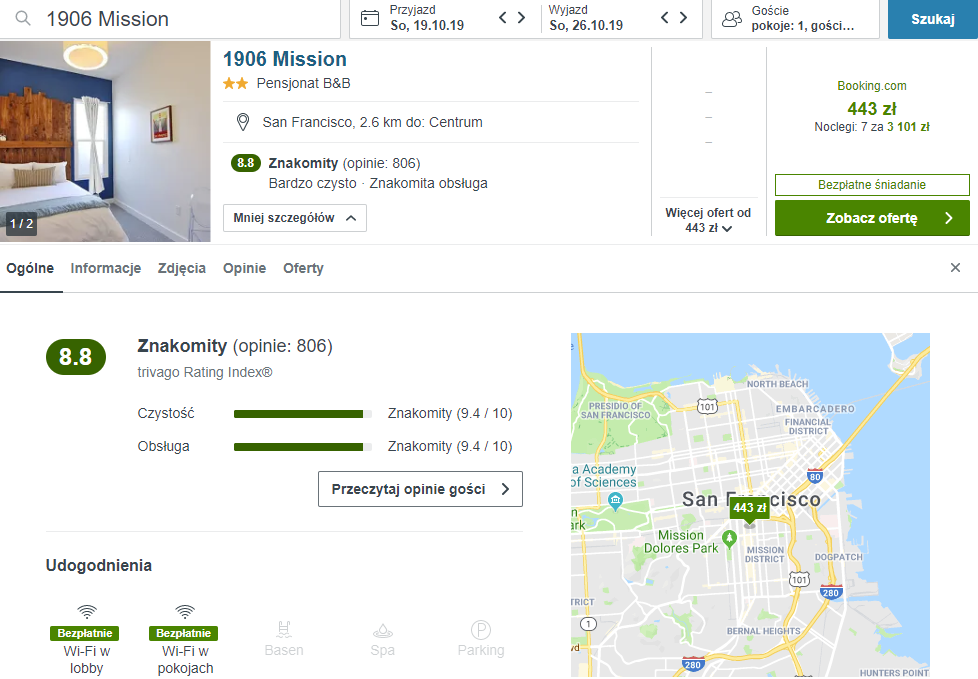Viewport: 978px width, 679px height.
Task: Click the guests people icon
Action: [732, 18]
